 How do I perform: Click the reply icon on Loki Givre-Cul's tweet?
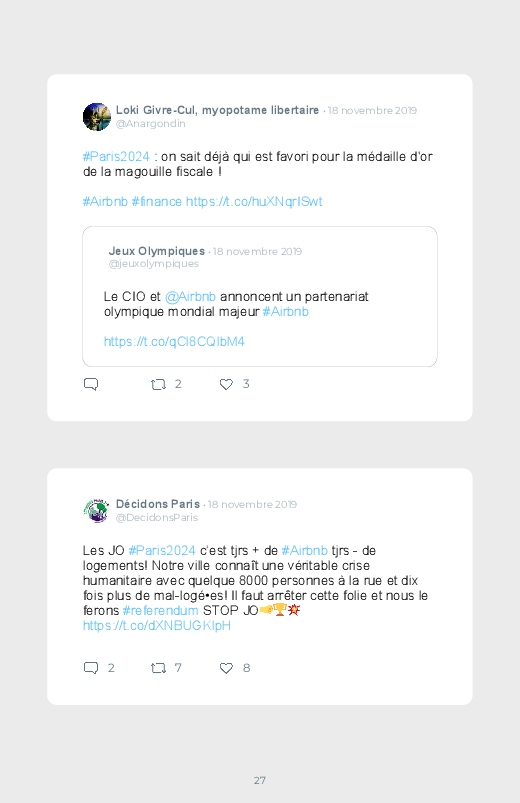pyautogui.click(x=91, y=384)
